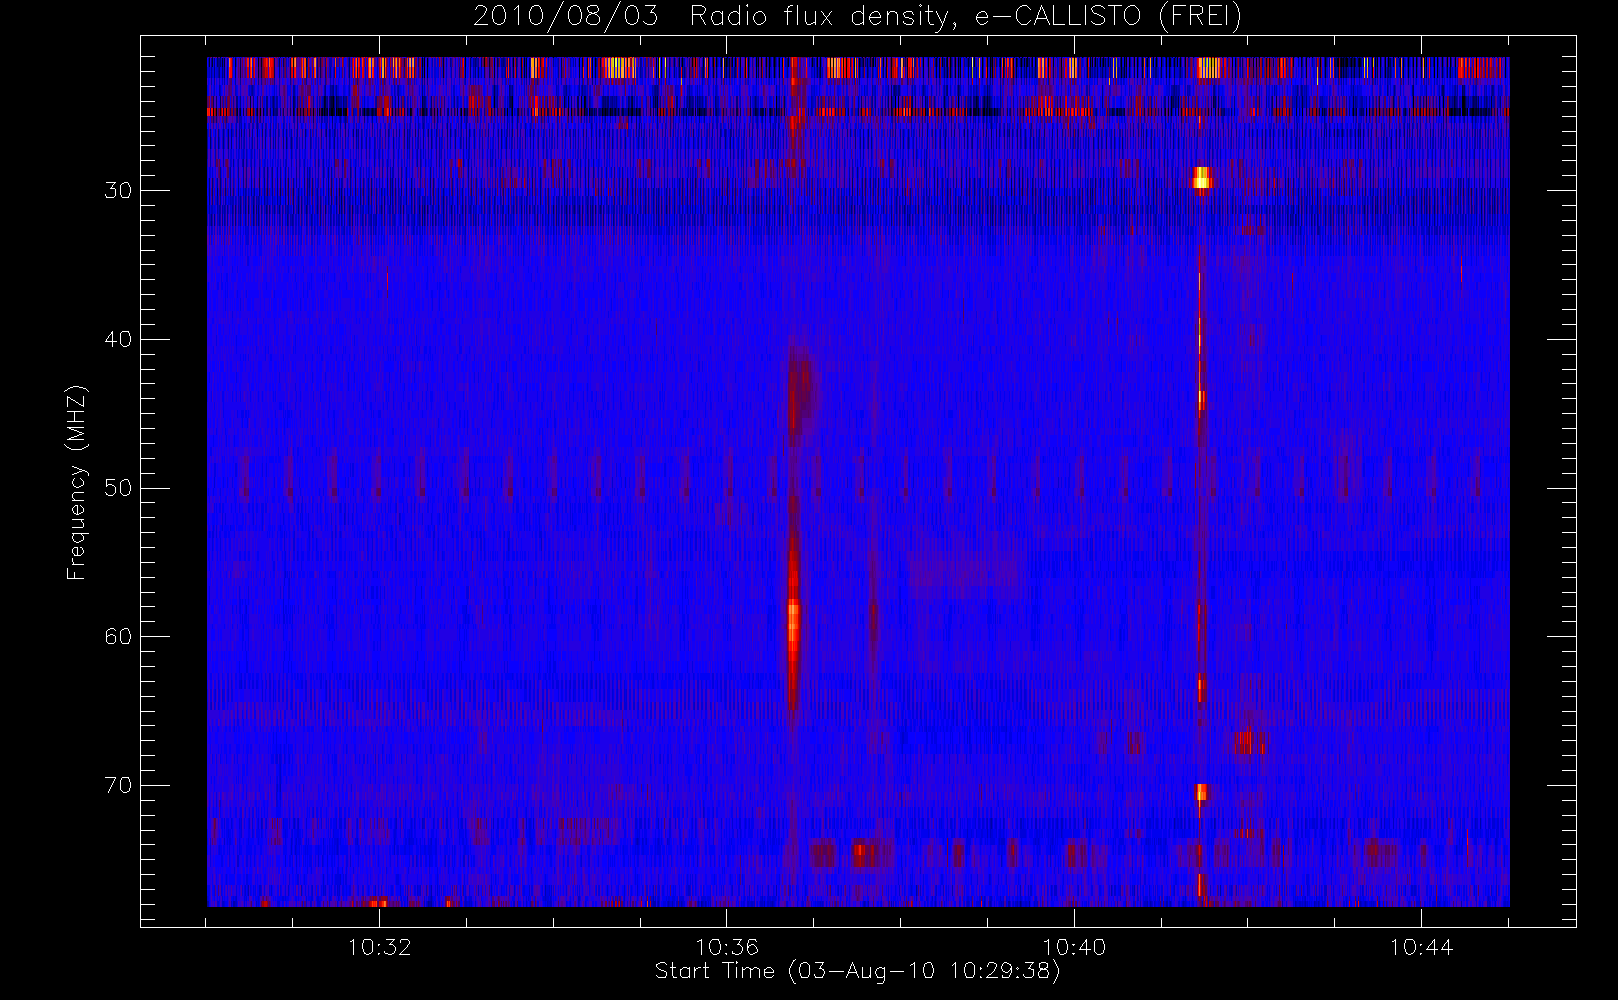Click the y-axis tick label '50'

[118, 489]
